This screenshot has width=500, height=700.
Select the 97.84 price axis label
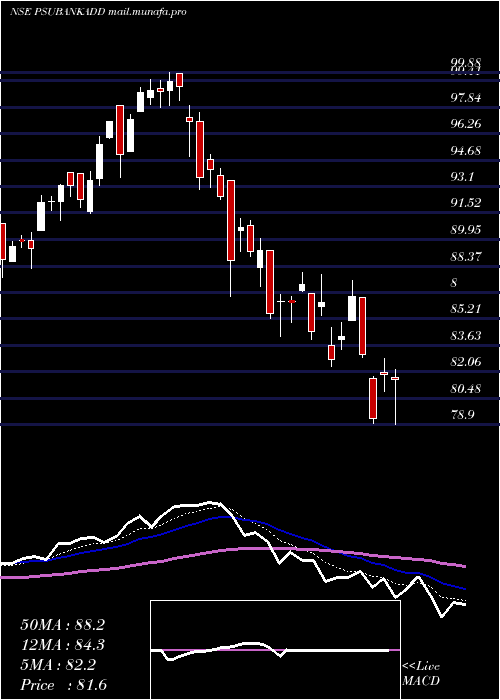466,98
